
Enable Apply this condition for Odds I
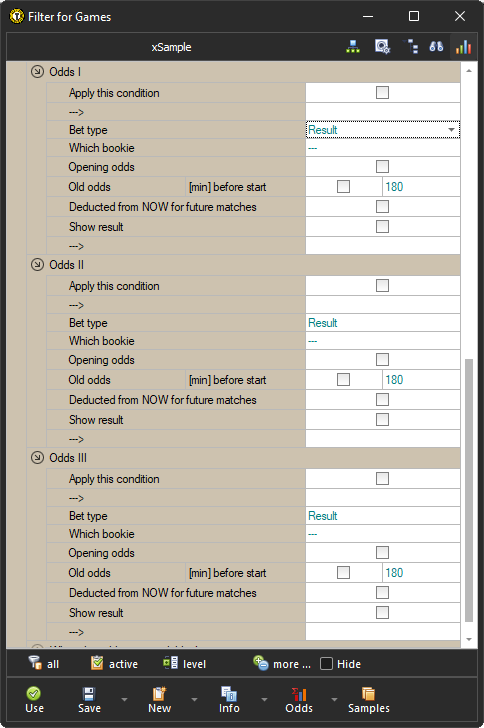click(382, 93)
